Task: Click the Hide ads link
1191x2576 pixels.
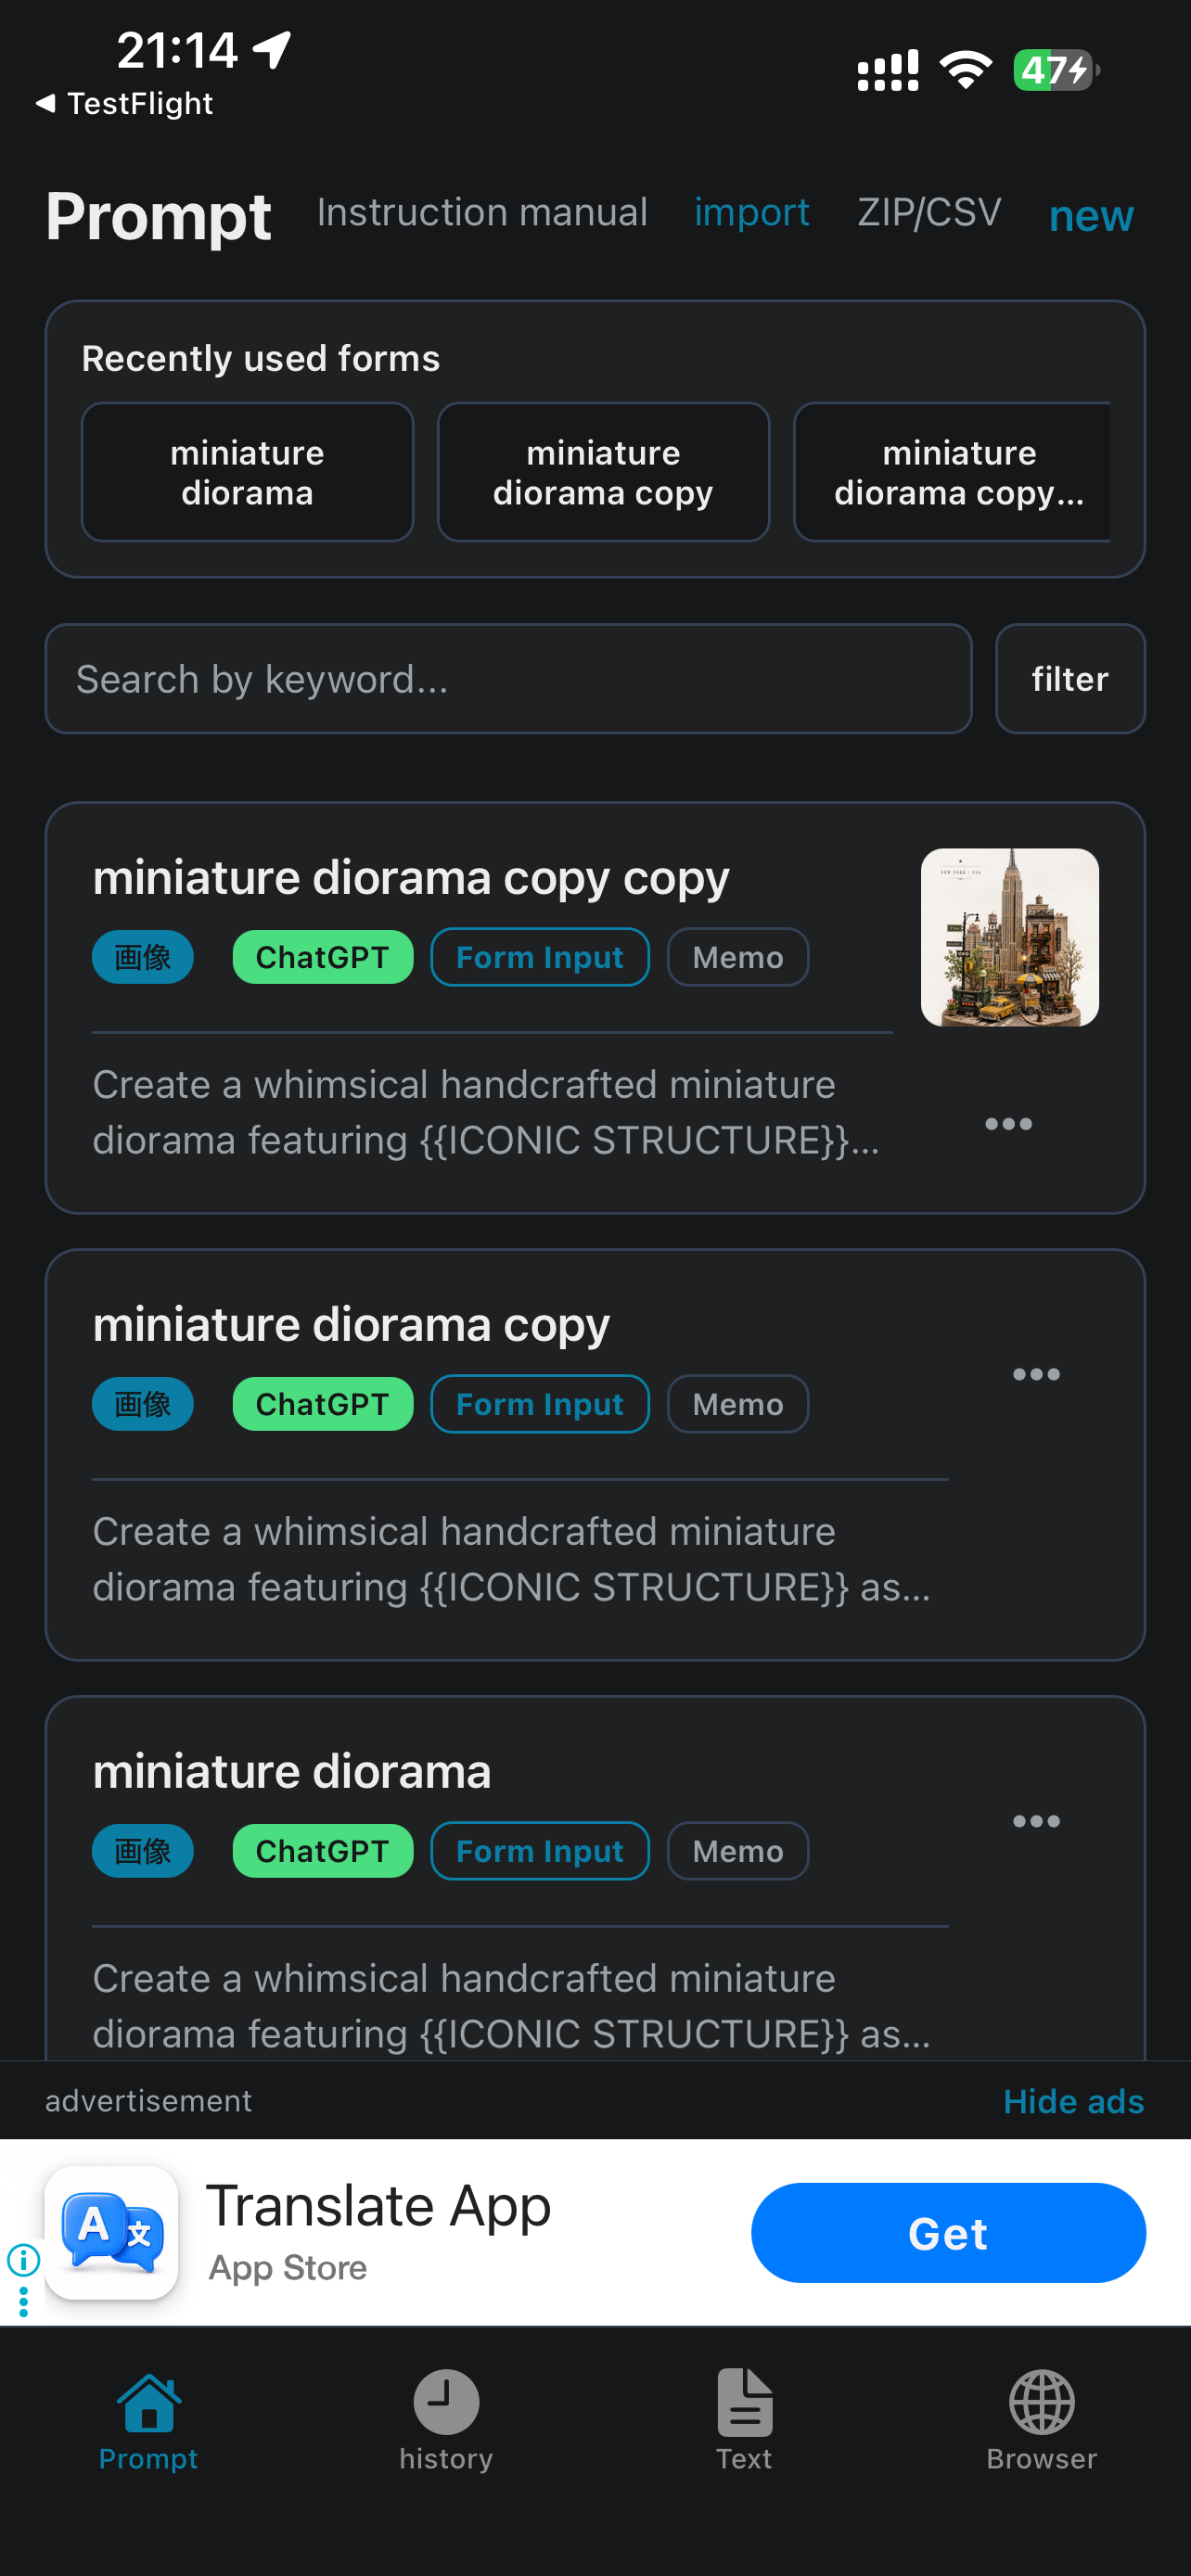Action: 1073,2101
